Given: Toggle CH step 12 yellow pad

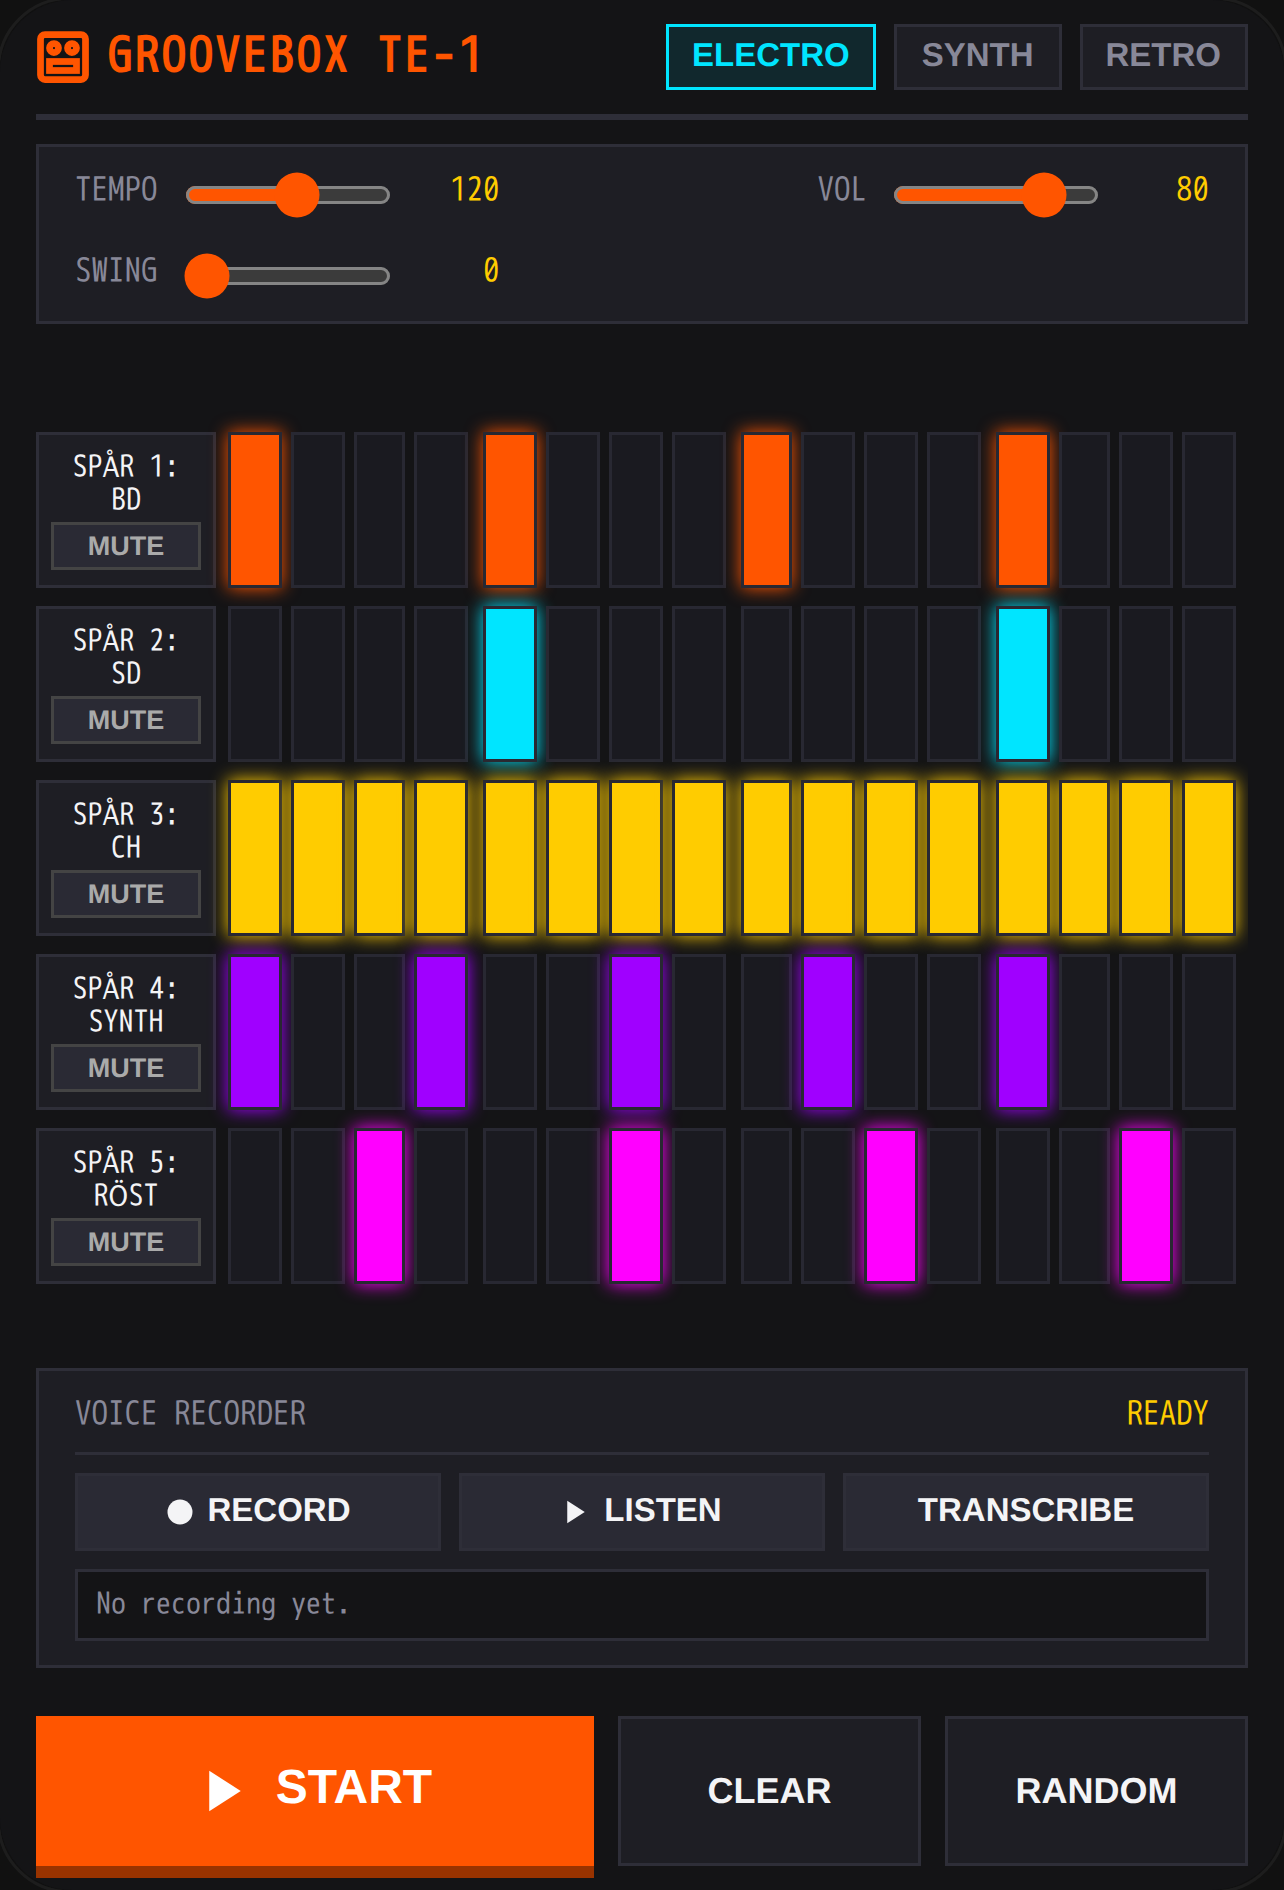Looking at the screenshot, I should 954,858.
